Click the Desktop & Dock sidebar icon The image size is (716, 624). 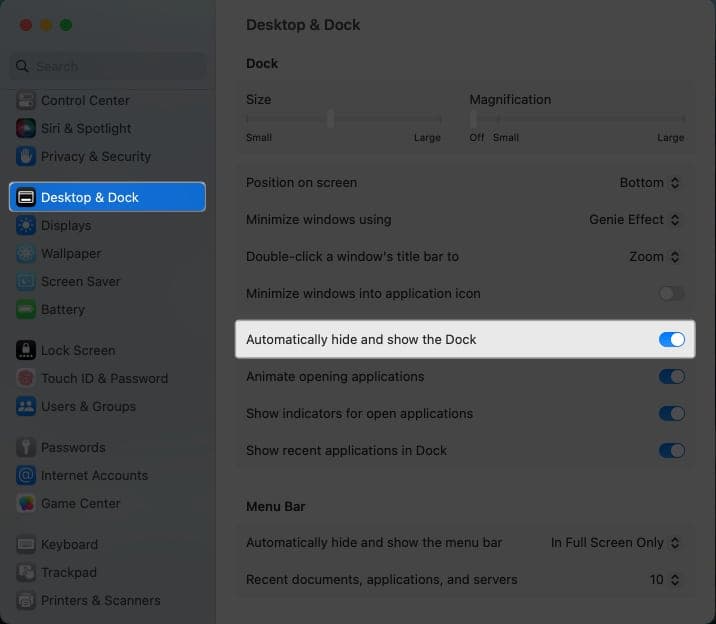[x=26, y=197]
